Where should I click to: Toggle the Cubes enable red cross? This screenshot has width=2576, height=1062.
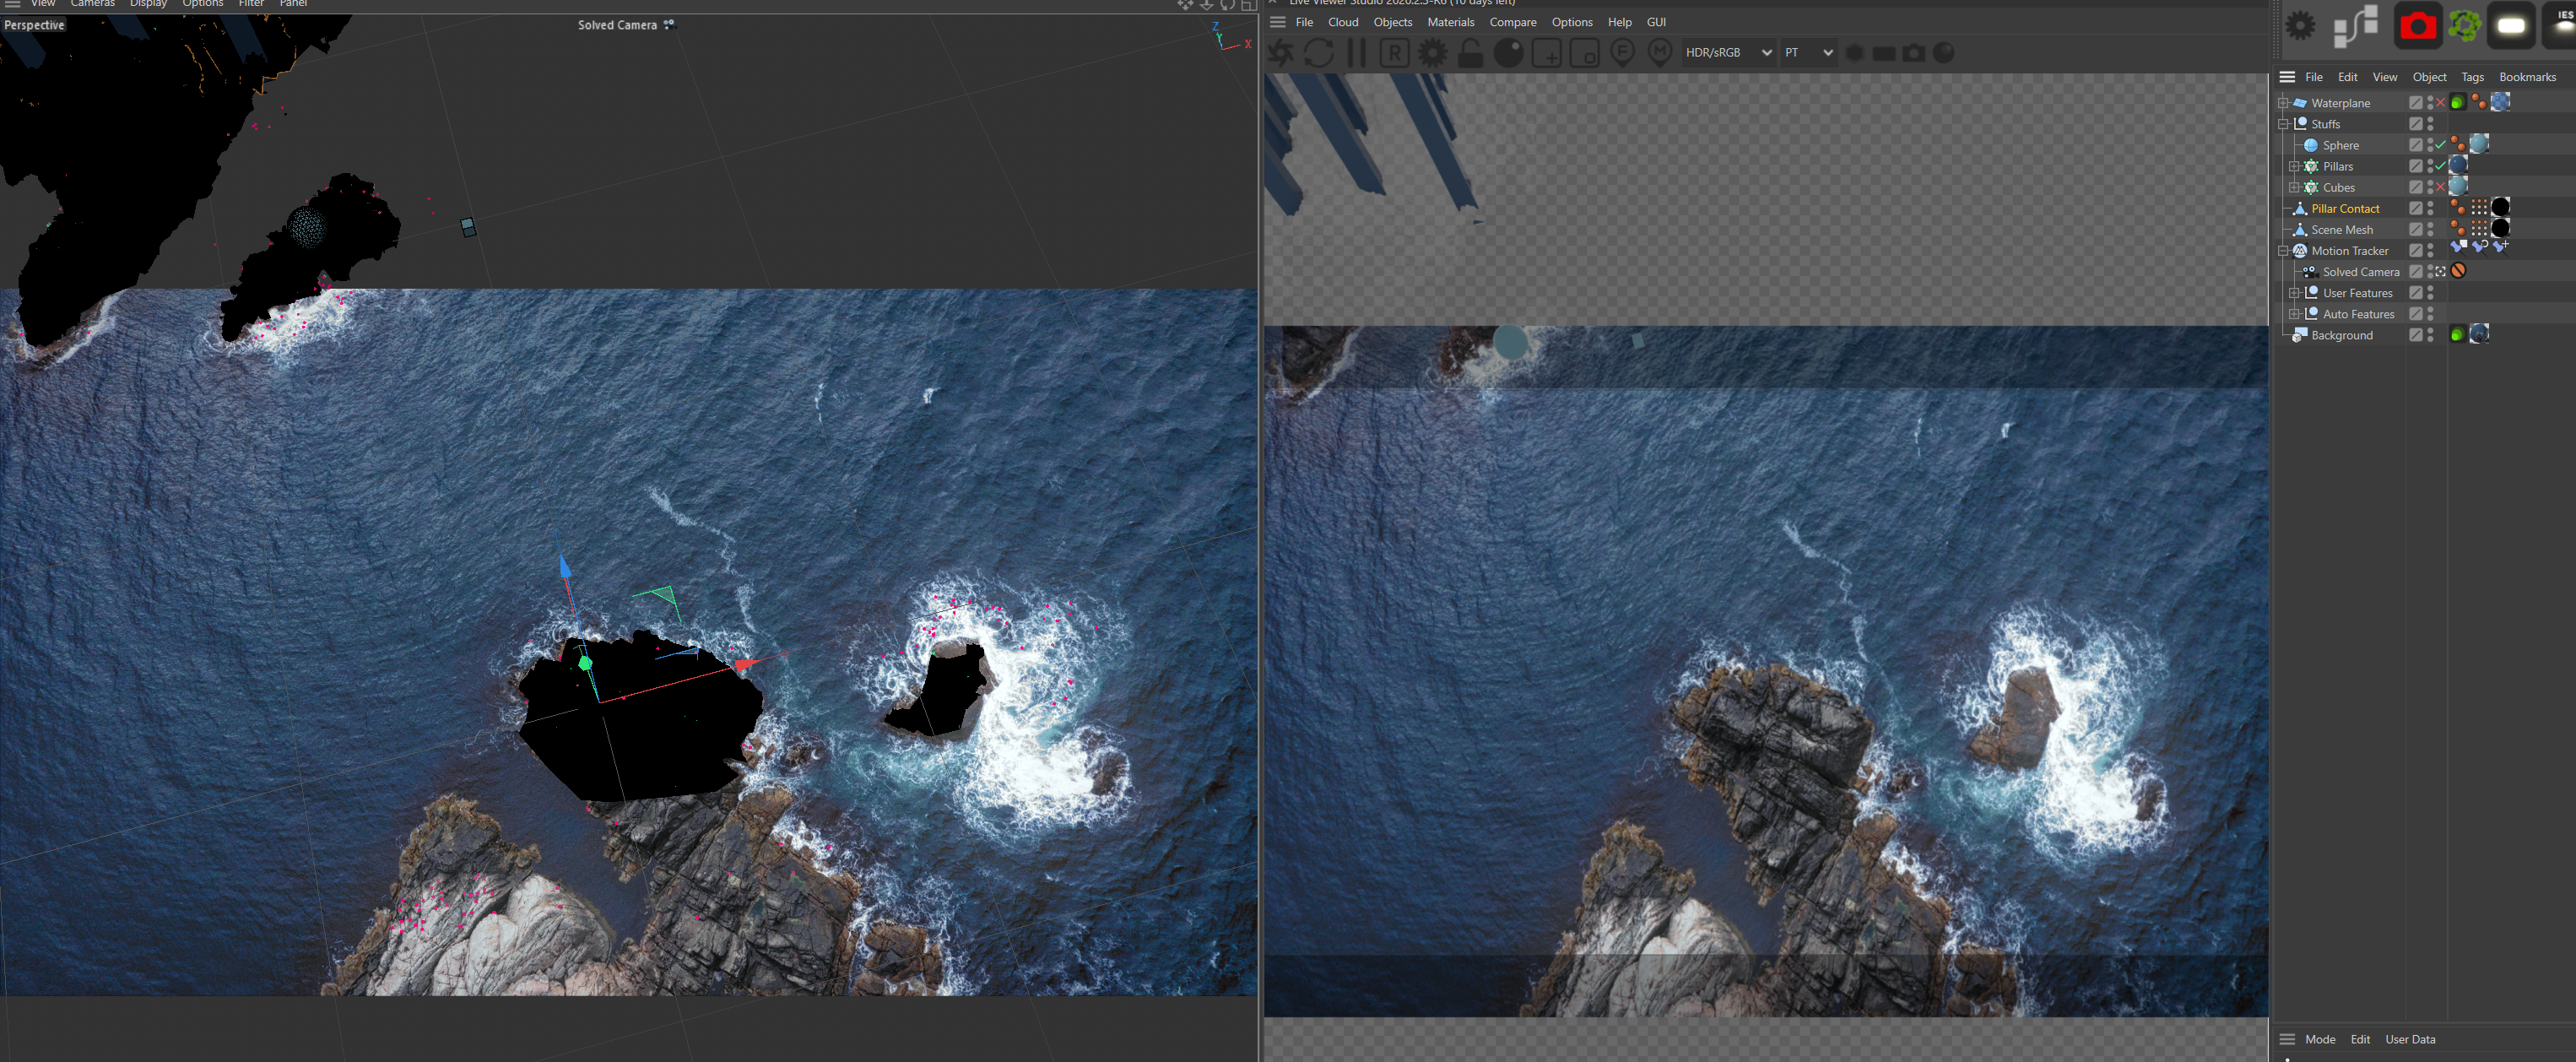2440,188
